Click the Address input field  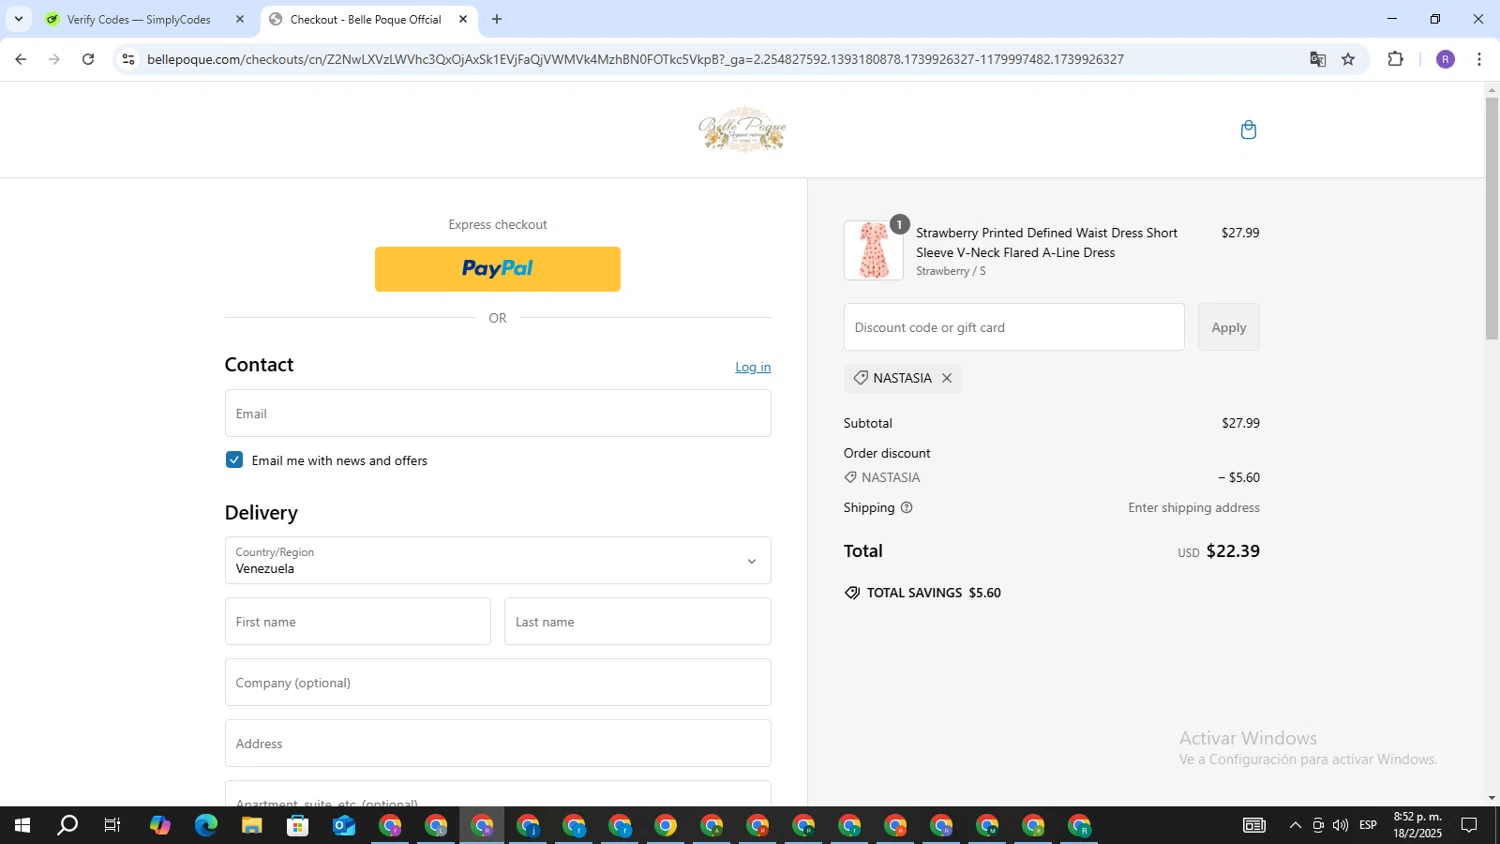(x=497, y=743)
